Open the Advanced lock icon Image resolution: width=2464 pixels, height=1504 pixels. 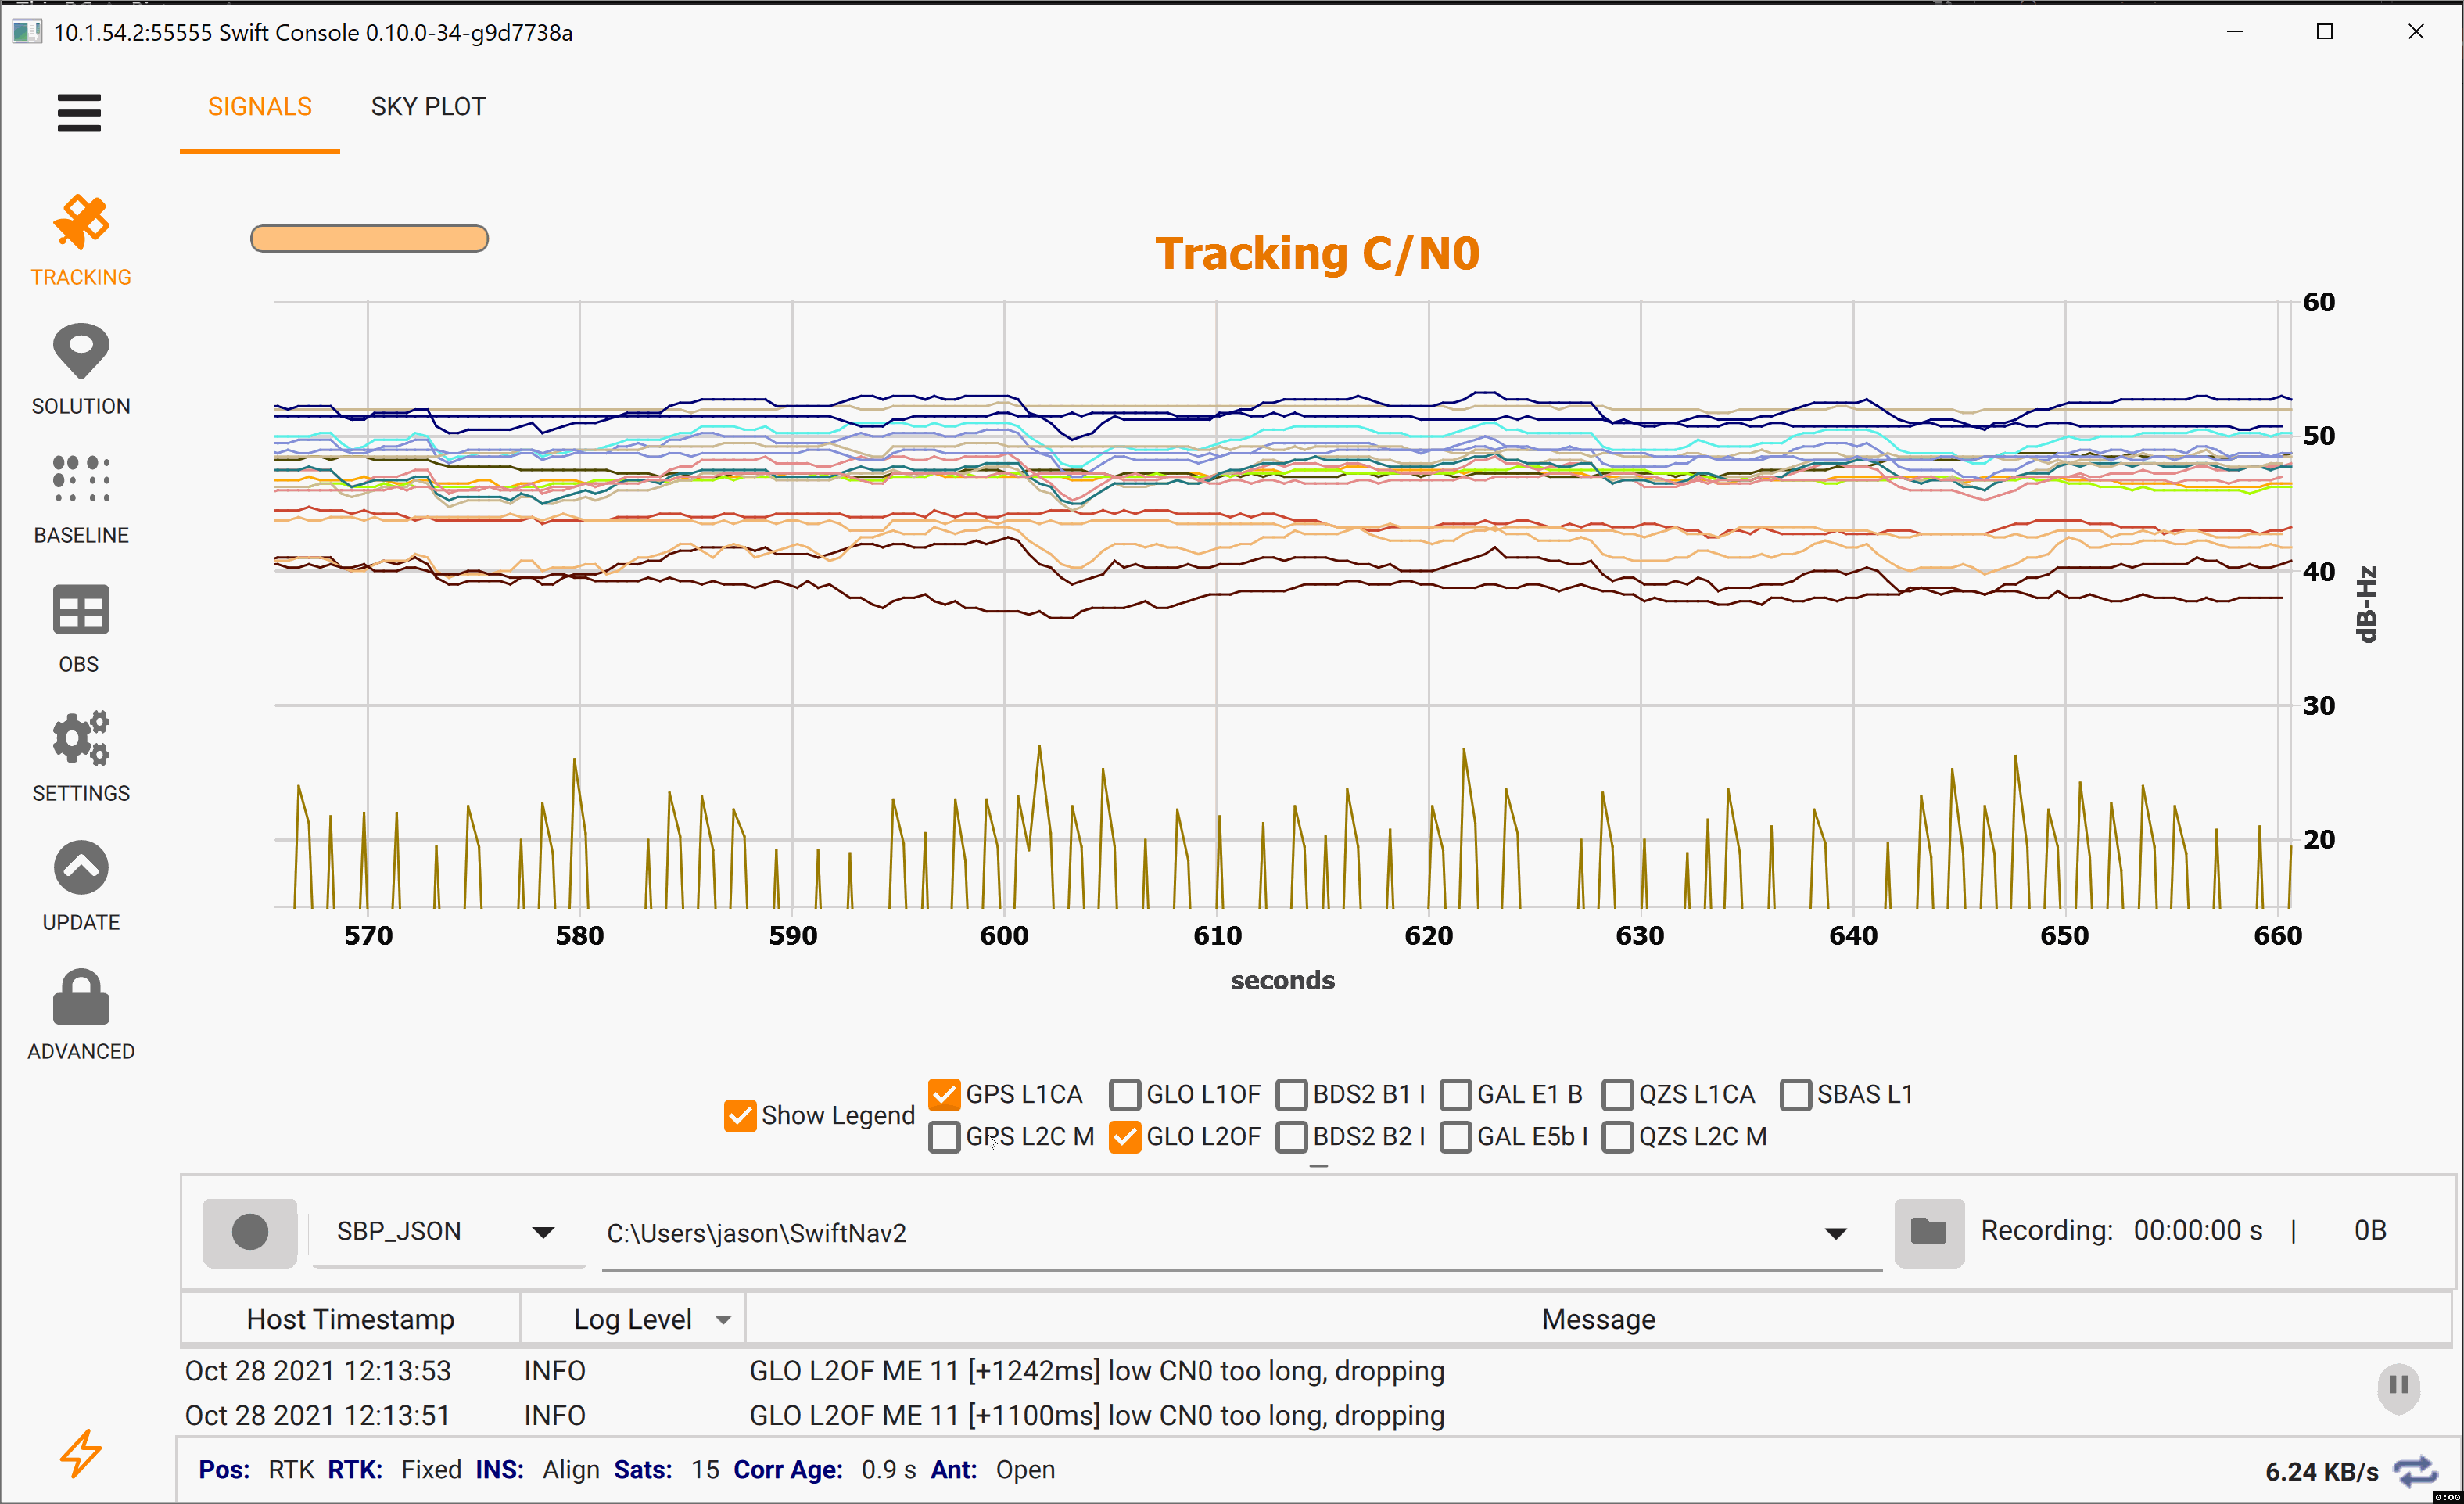pos(80,997)
